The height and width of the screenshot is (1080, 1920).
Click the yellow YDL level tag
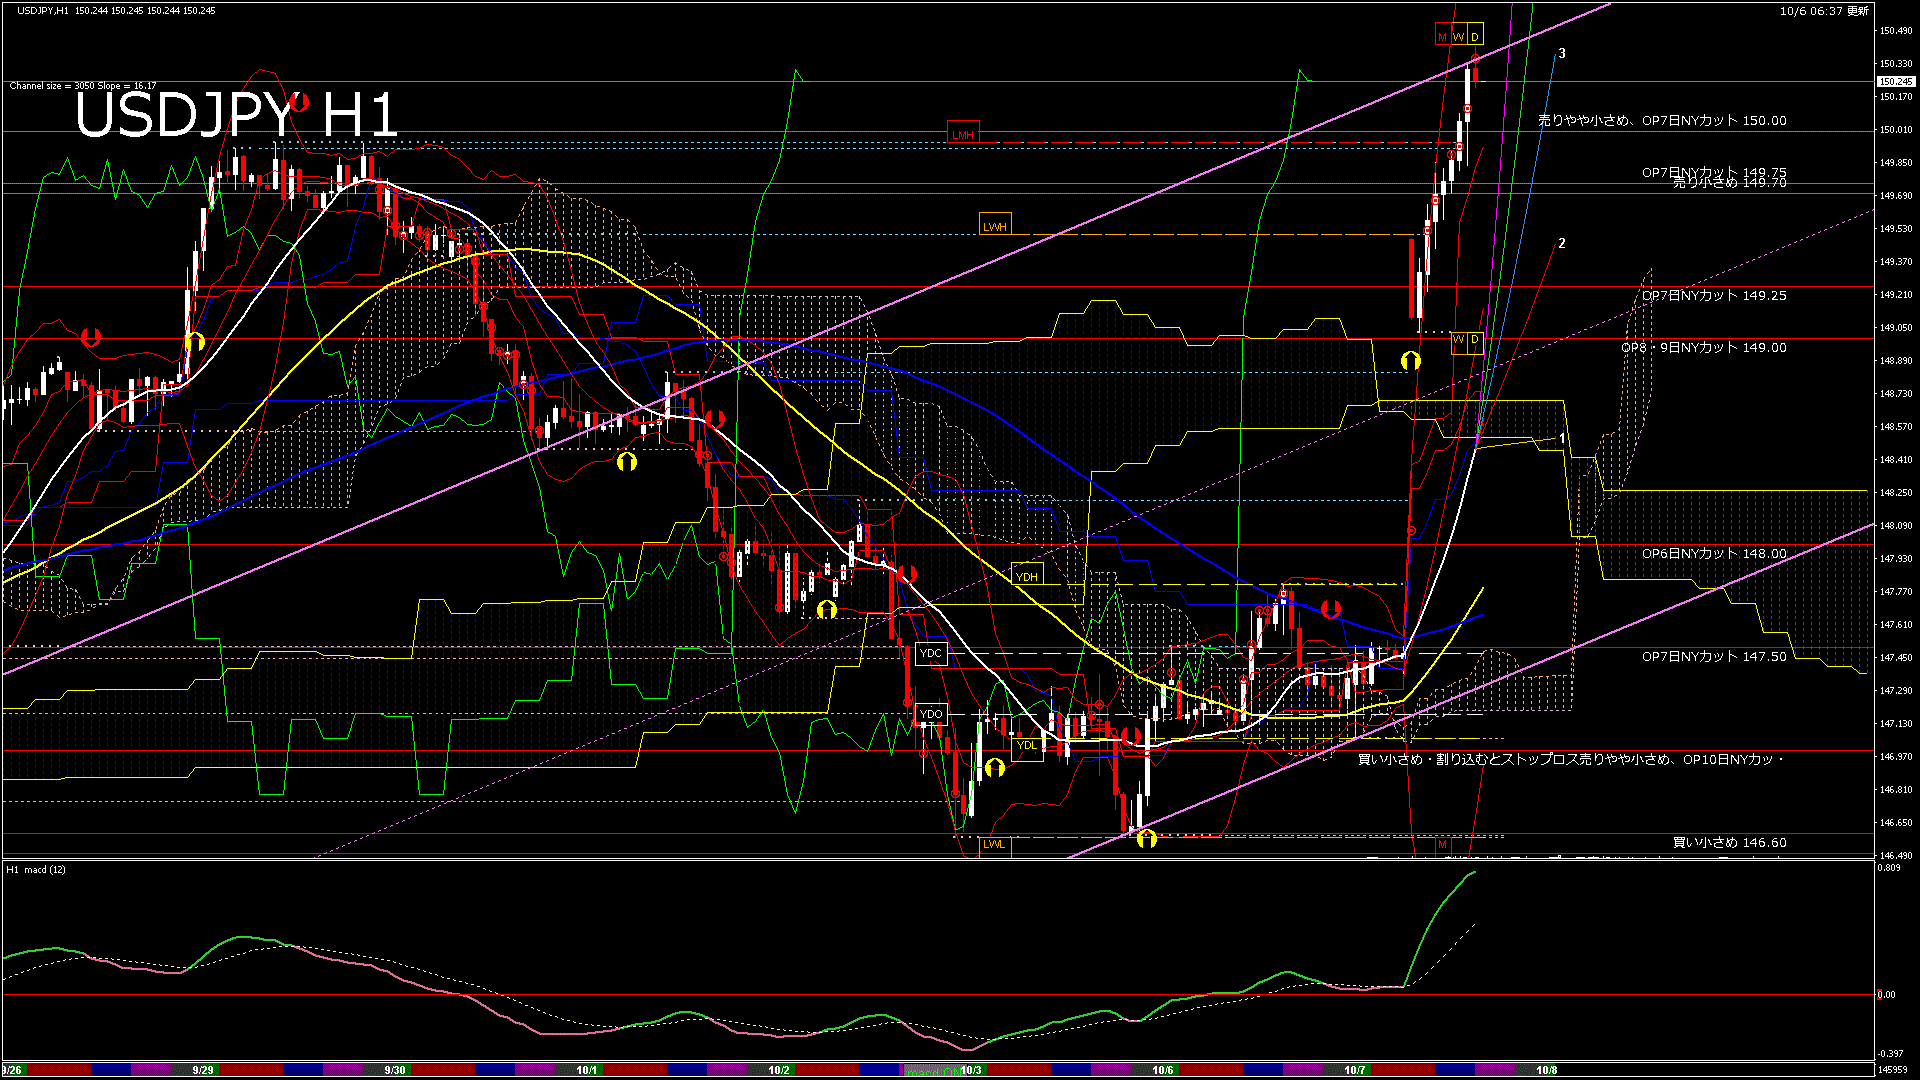(1027, 745)
